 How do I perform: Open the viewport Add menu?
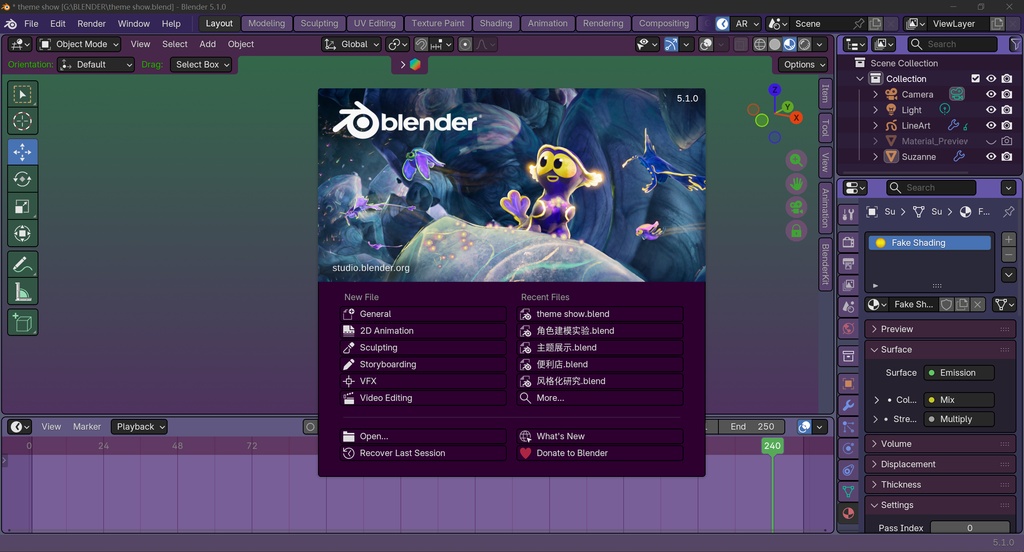(208, 44)
